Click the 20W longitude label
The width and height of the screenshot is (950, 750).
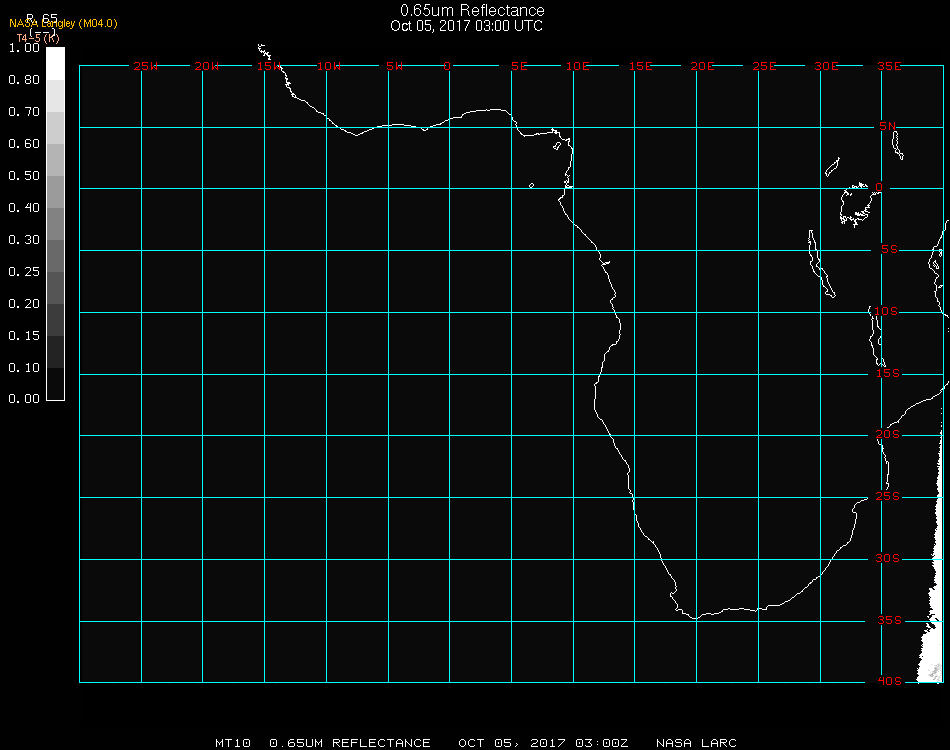207,66
